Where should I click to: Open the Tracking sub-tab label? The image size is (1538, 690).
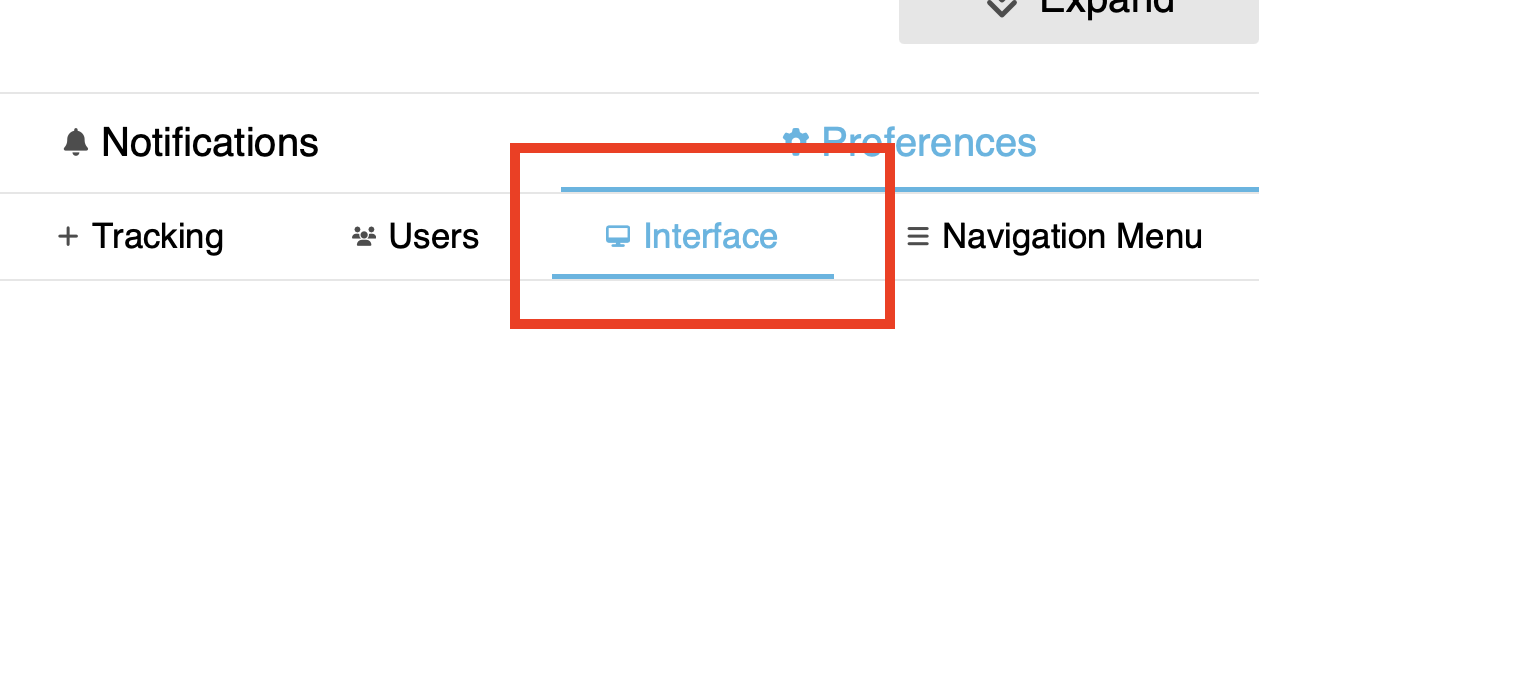click(157, 237)
